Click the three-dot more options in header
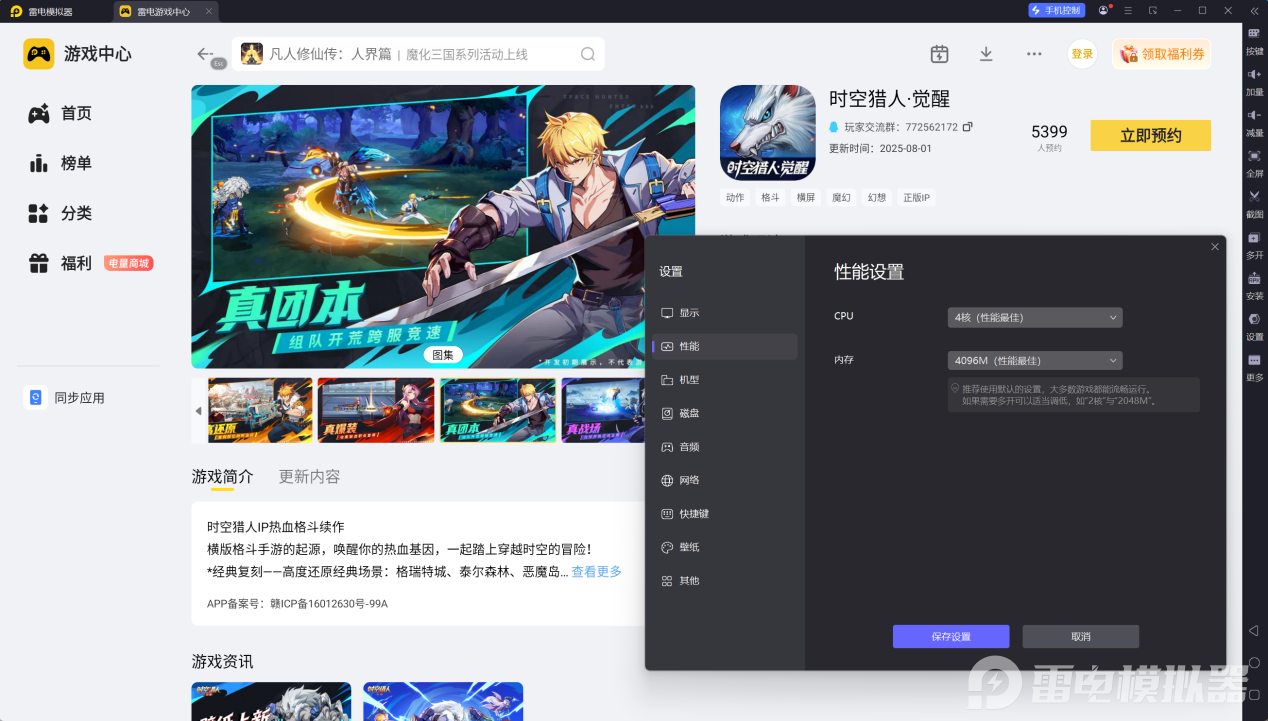 1034,54
